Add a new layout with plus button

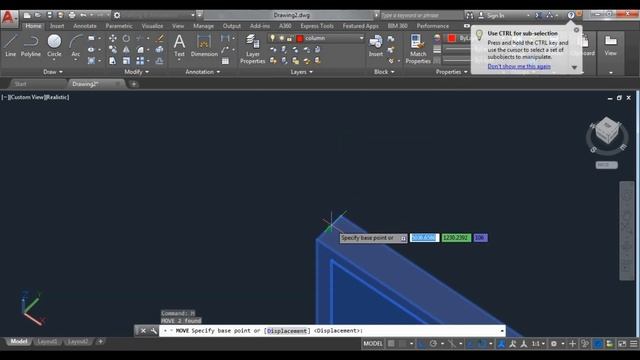pyautogui.click(x=100, y=341)
